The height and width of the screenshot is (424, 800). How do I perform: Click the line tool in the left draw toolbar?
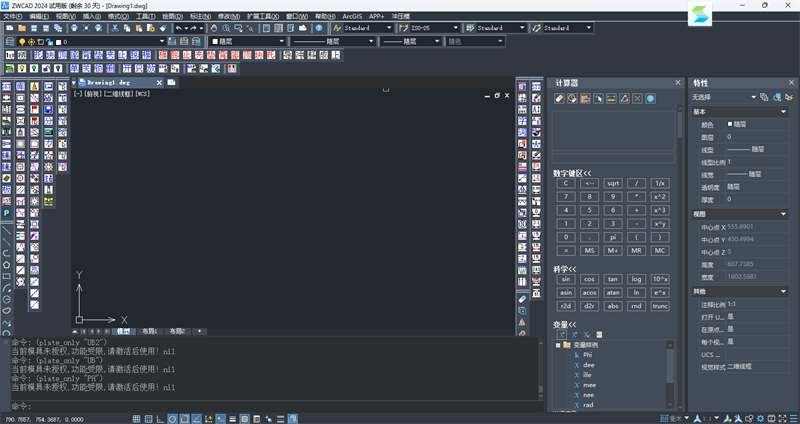(x=6, y=228)
